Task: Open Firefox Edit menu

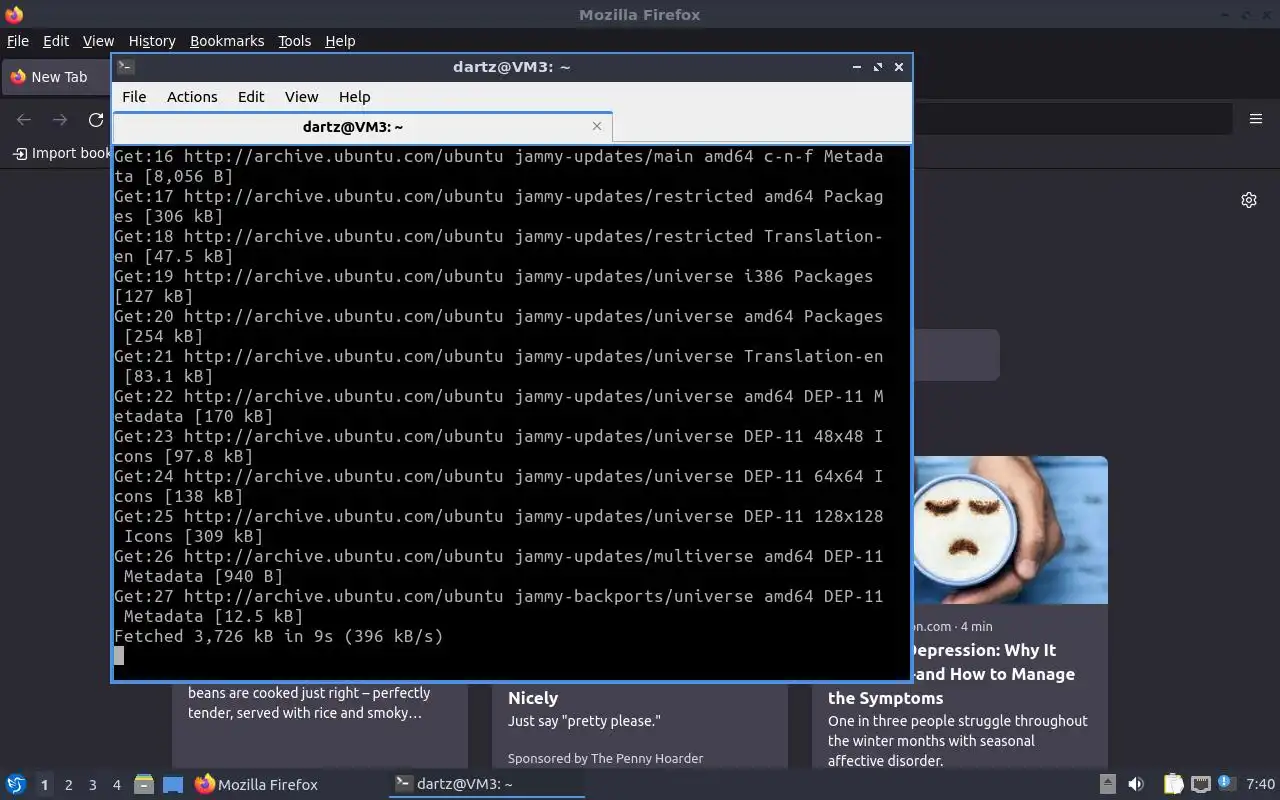Action: [x=56, y=41]
